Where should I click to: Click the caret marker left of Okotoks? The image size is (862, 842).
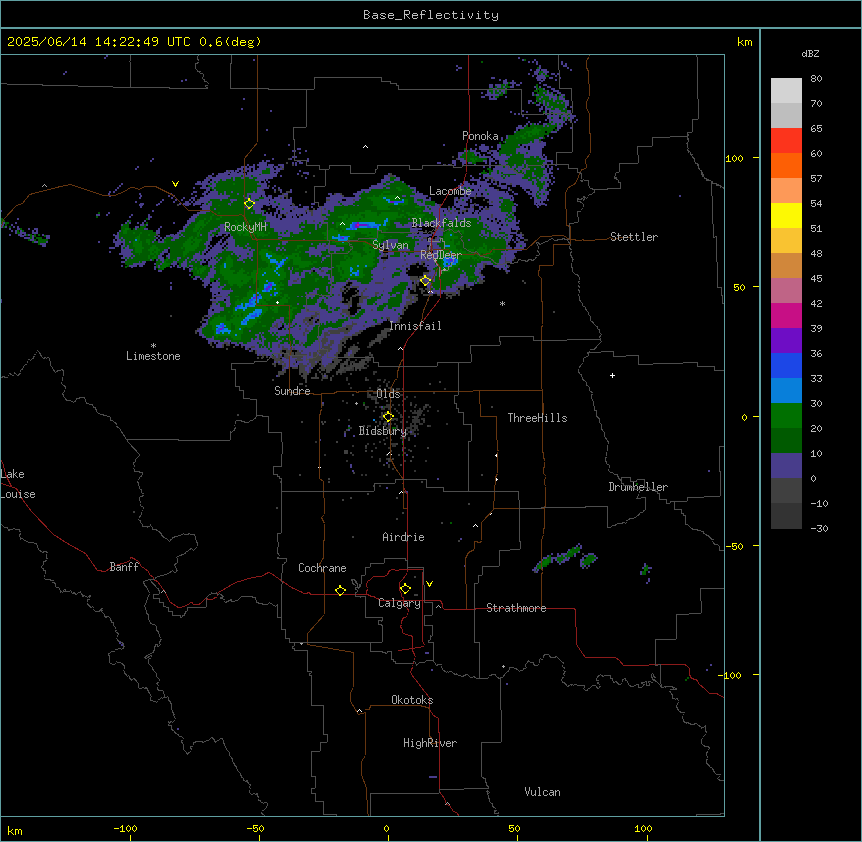360,711
